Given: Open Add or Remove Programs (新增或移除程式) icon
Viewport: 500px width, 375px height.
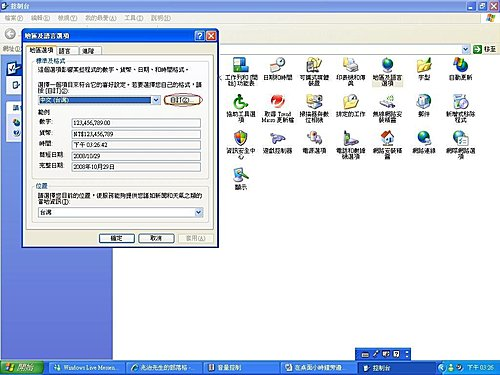Looking at the screenshot, I should [460, 108].
